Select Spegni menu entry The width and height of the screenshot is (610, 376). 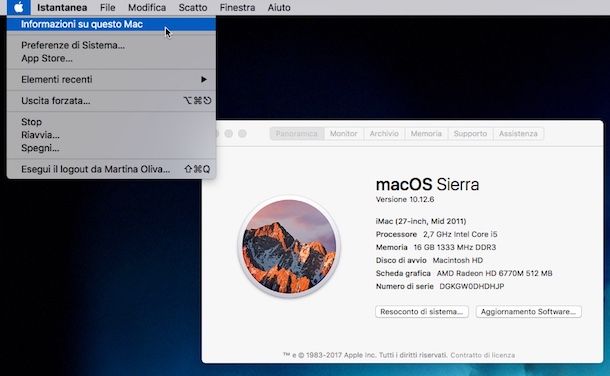pos(111,148)
